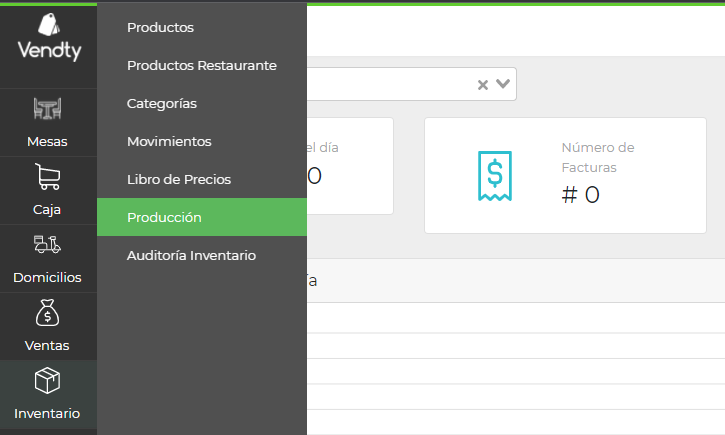725x435 pixels.
Task: Open the Ventas money bag icon
Action: click(47, 312)
